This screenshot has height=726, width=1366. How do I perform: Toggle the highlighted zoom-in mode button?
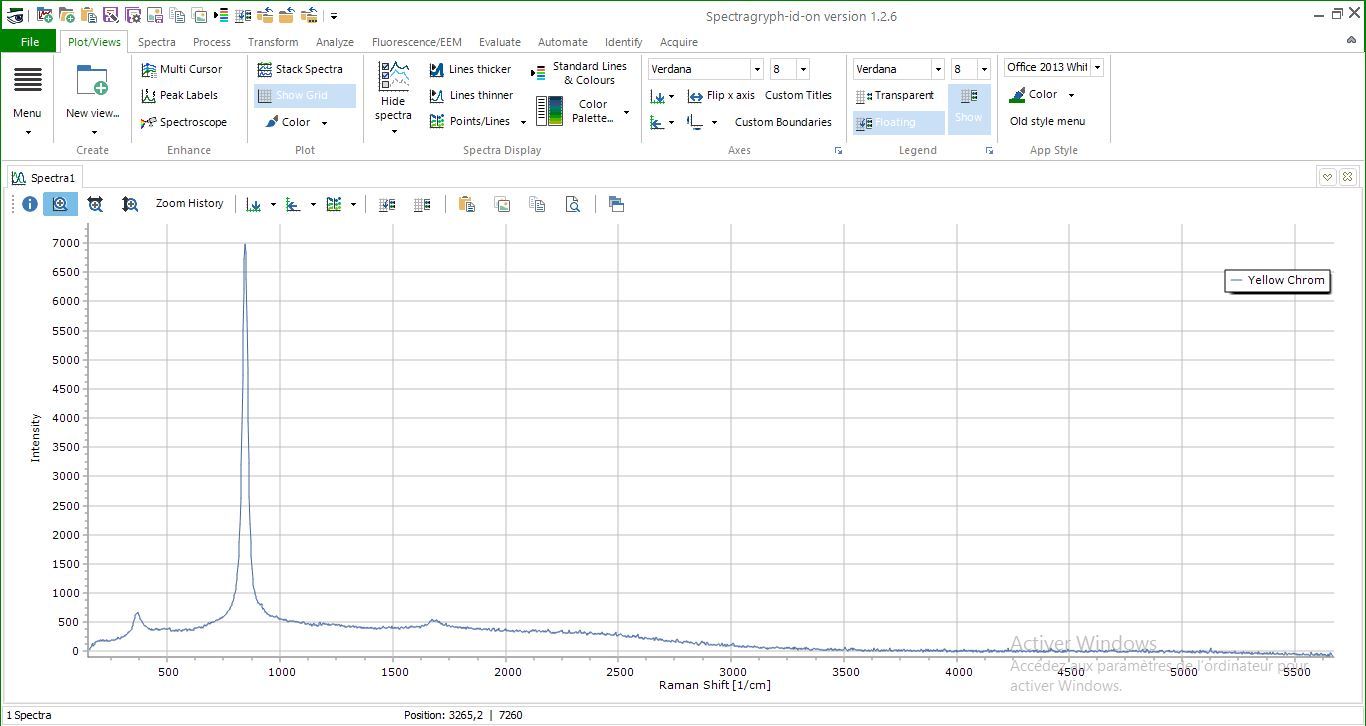pos(60,204)
